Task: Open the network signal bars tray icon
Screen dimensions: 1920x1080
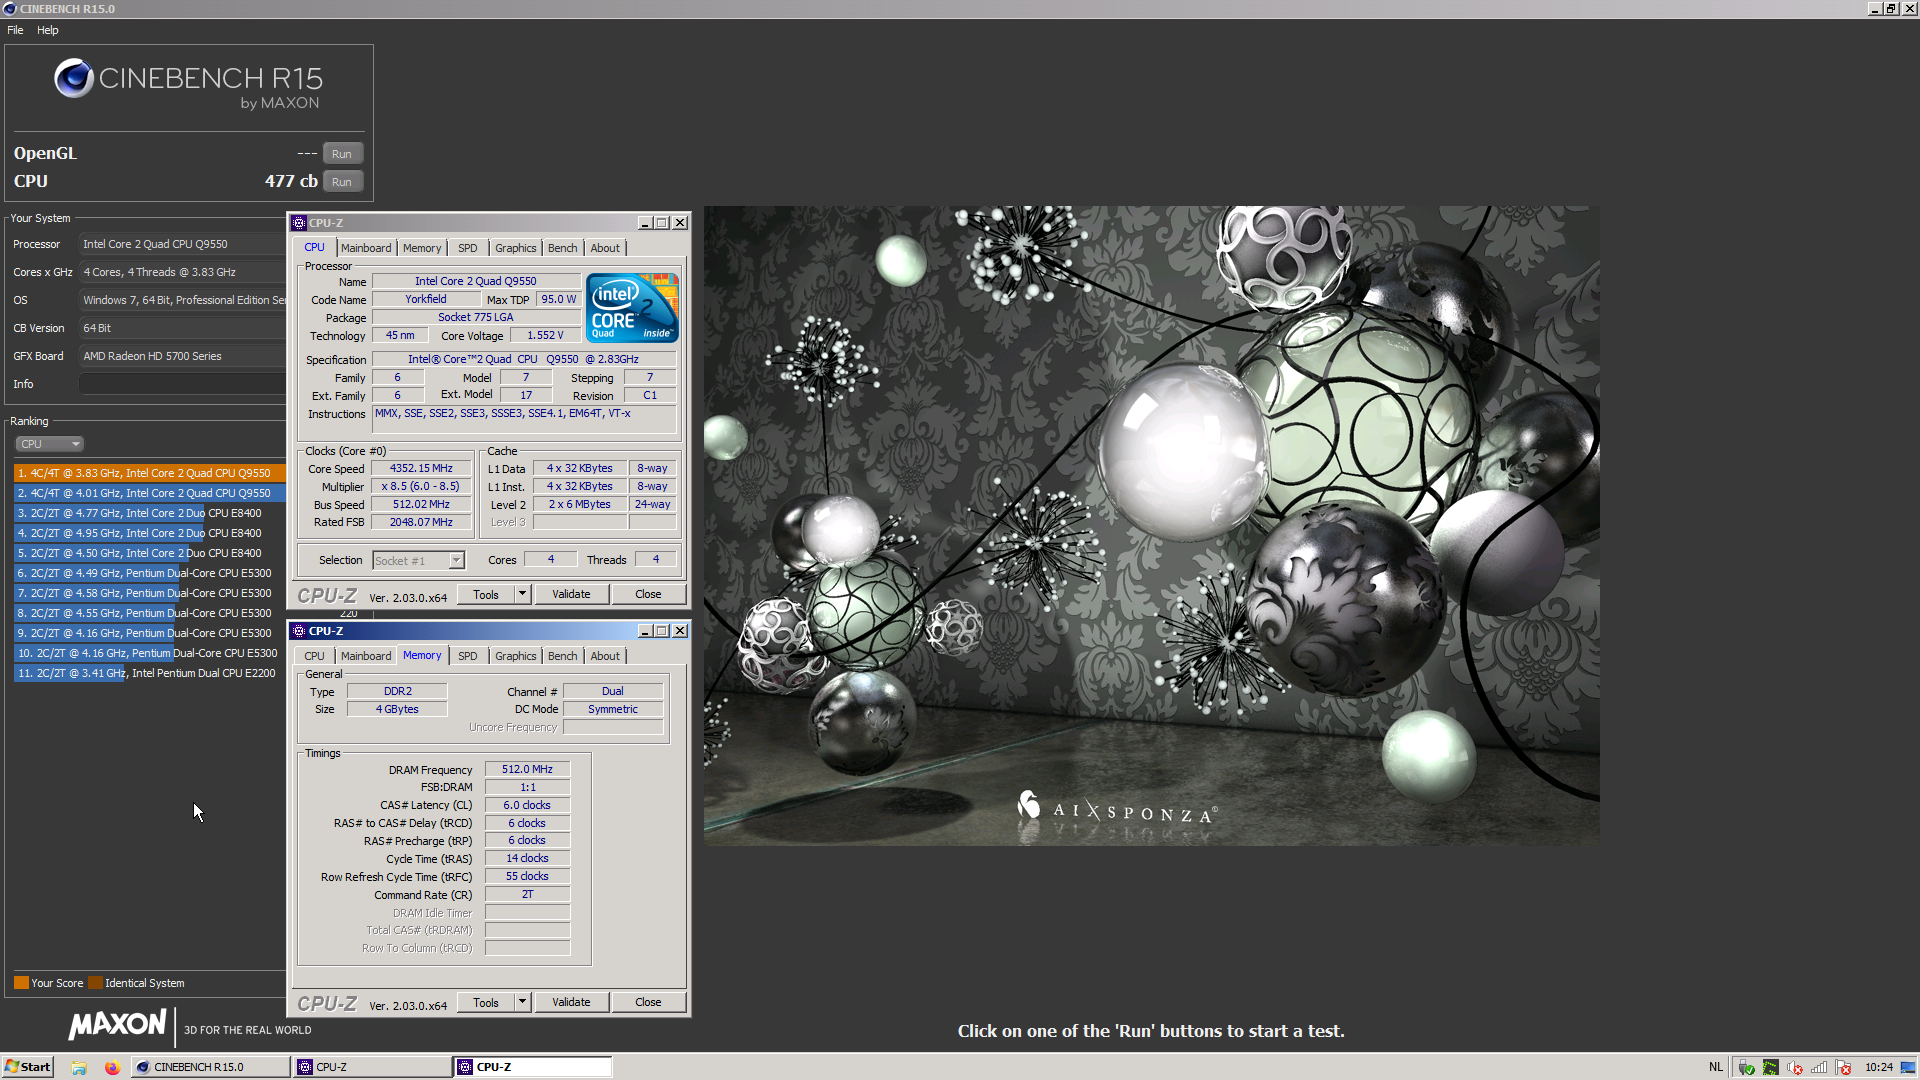Action: (x=1819, y=1067)
